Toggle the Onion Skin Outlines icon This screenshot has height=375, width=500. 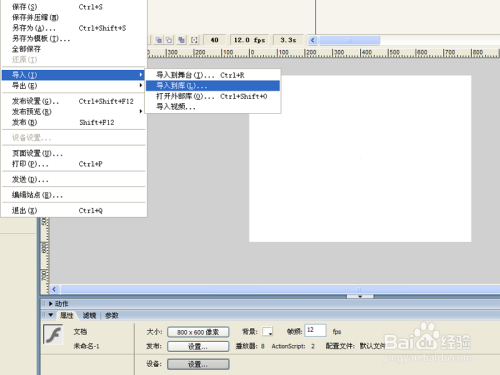point(169,40)
